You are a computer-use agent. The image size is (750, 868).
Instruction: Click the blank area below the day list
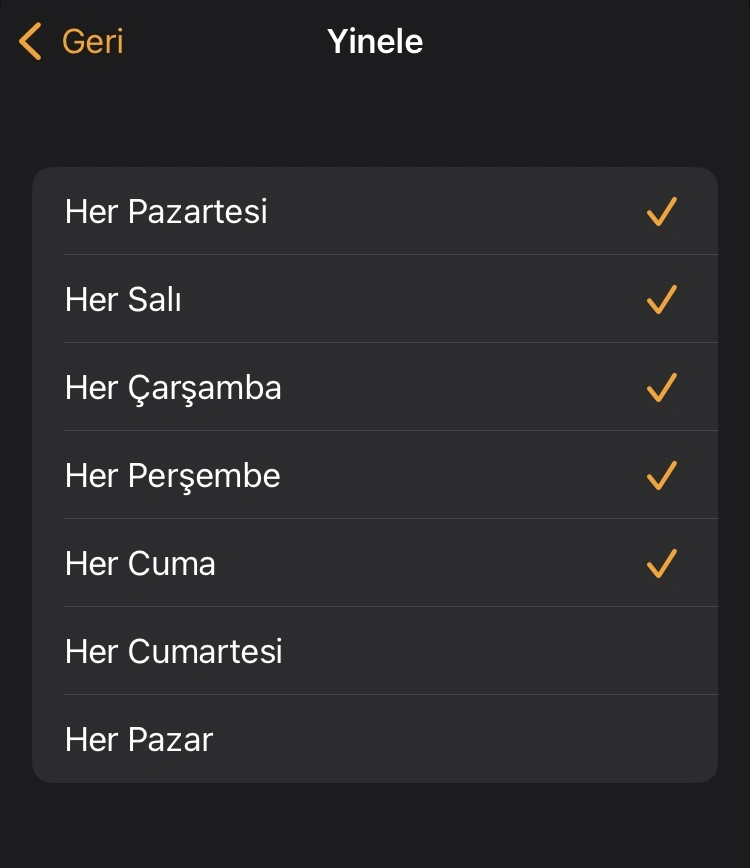(x=375, y=825)
